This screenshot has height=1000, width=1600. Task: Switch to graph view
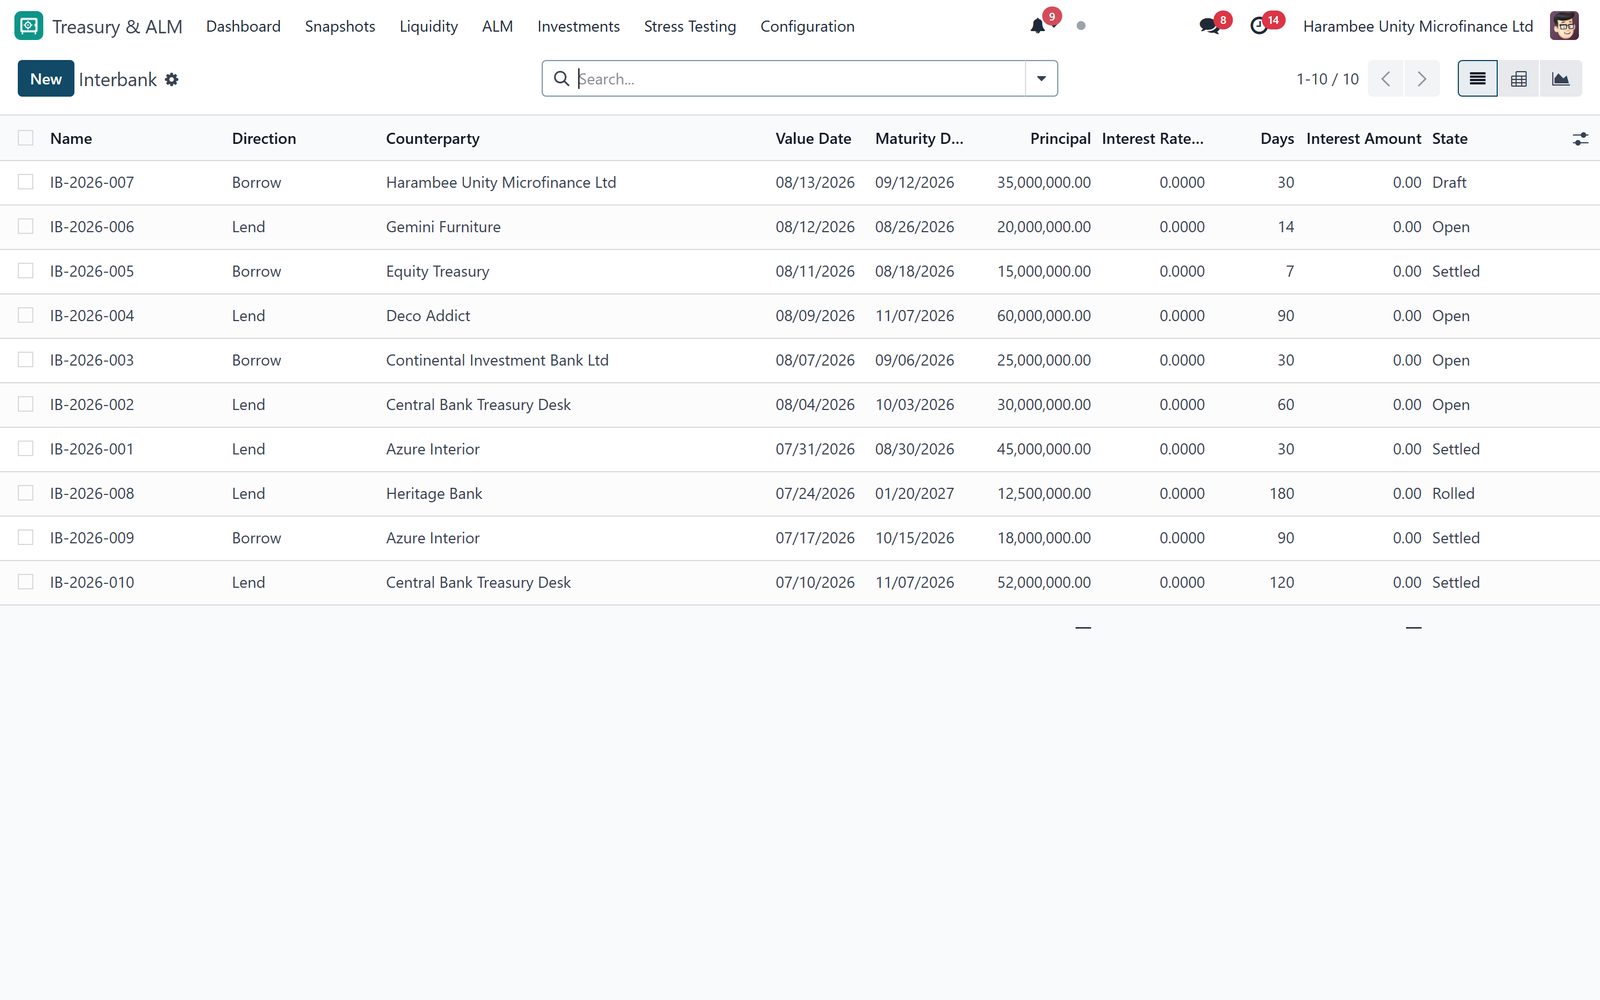[1561, 79]
